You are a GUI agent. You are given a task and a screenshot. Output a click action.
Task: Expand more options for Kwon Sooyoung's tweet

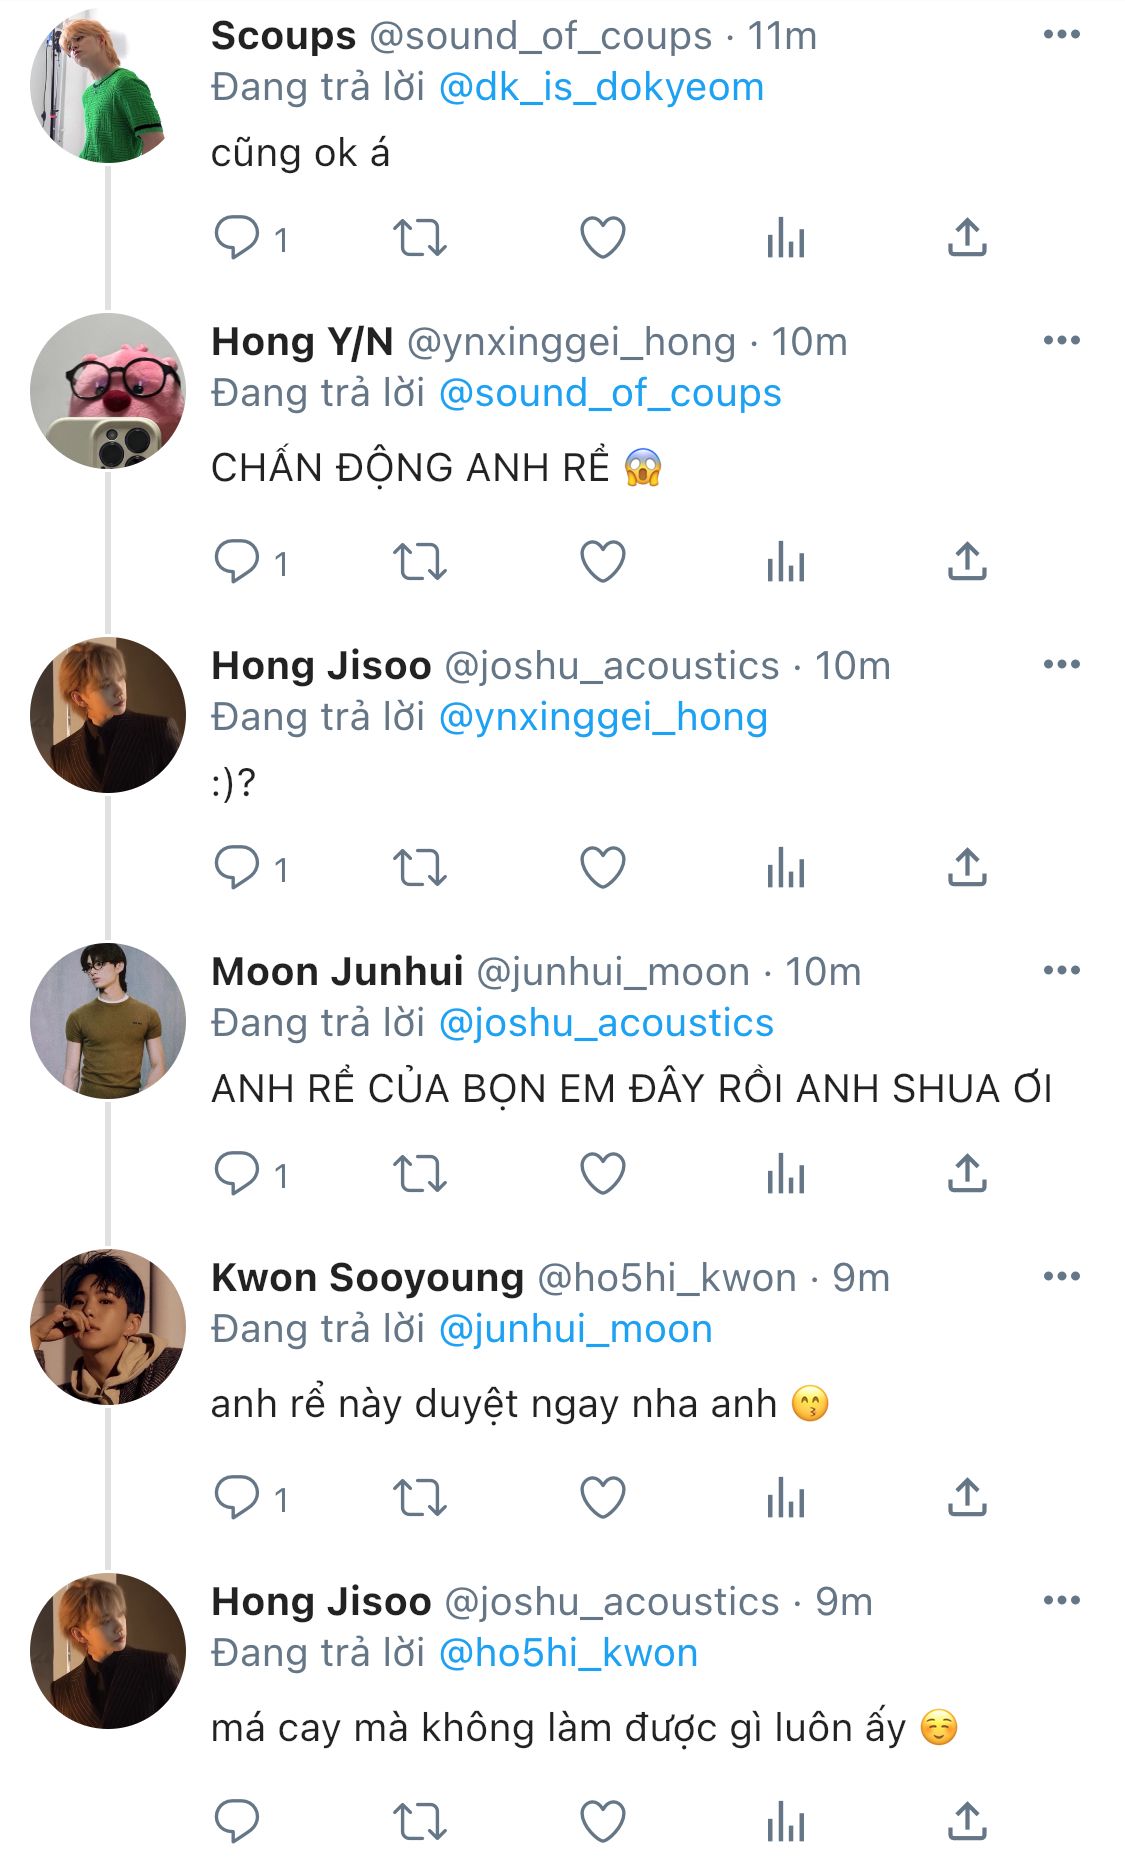[1061, 1276]
